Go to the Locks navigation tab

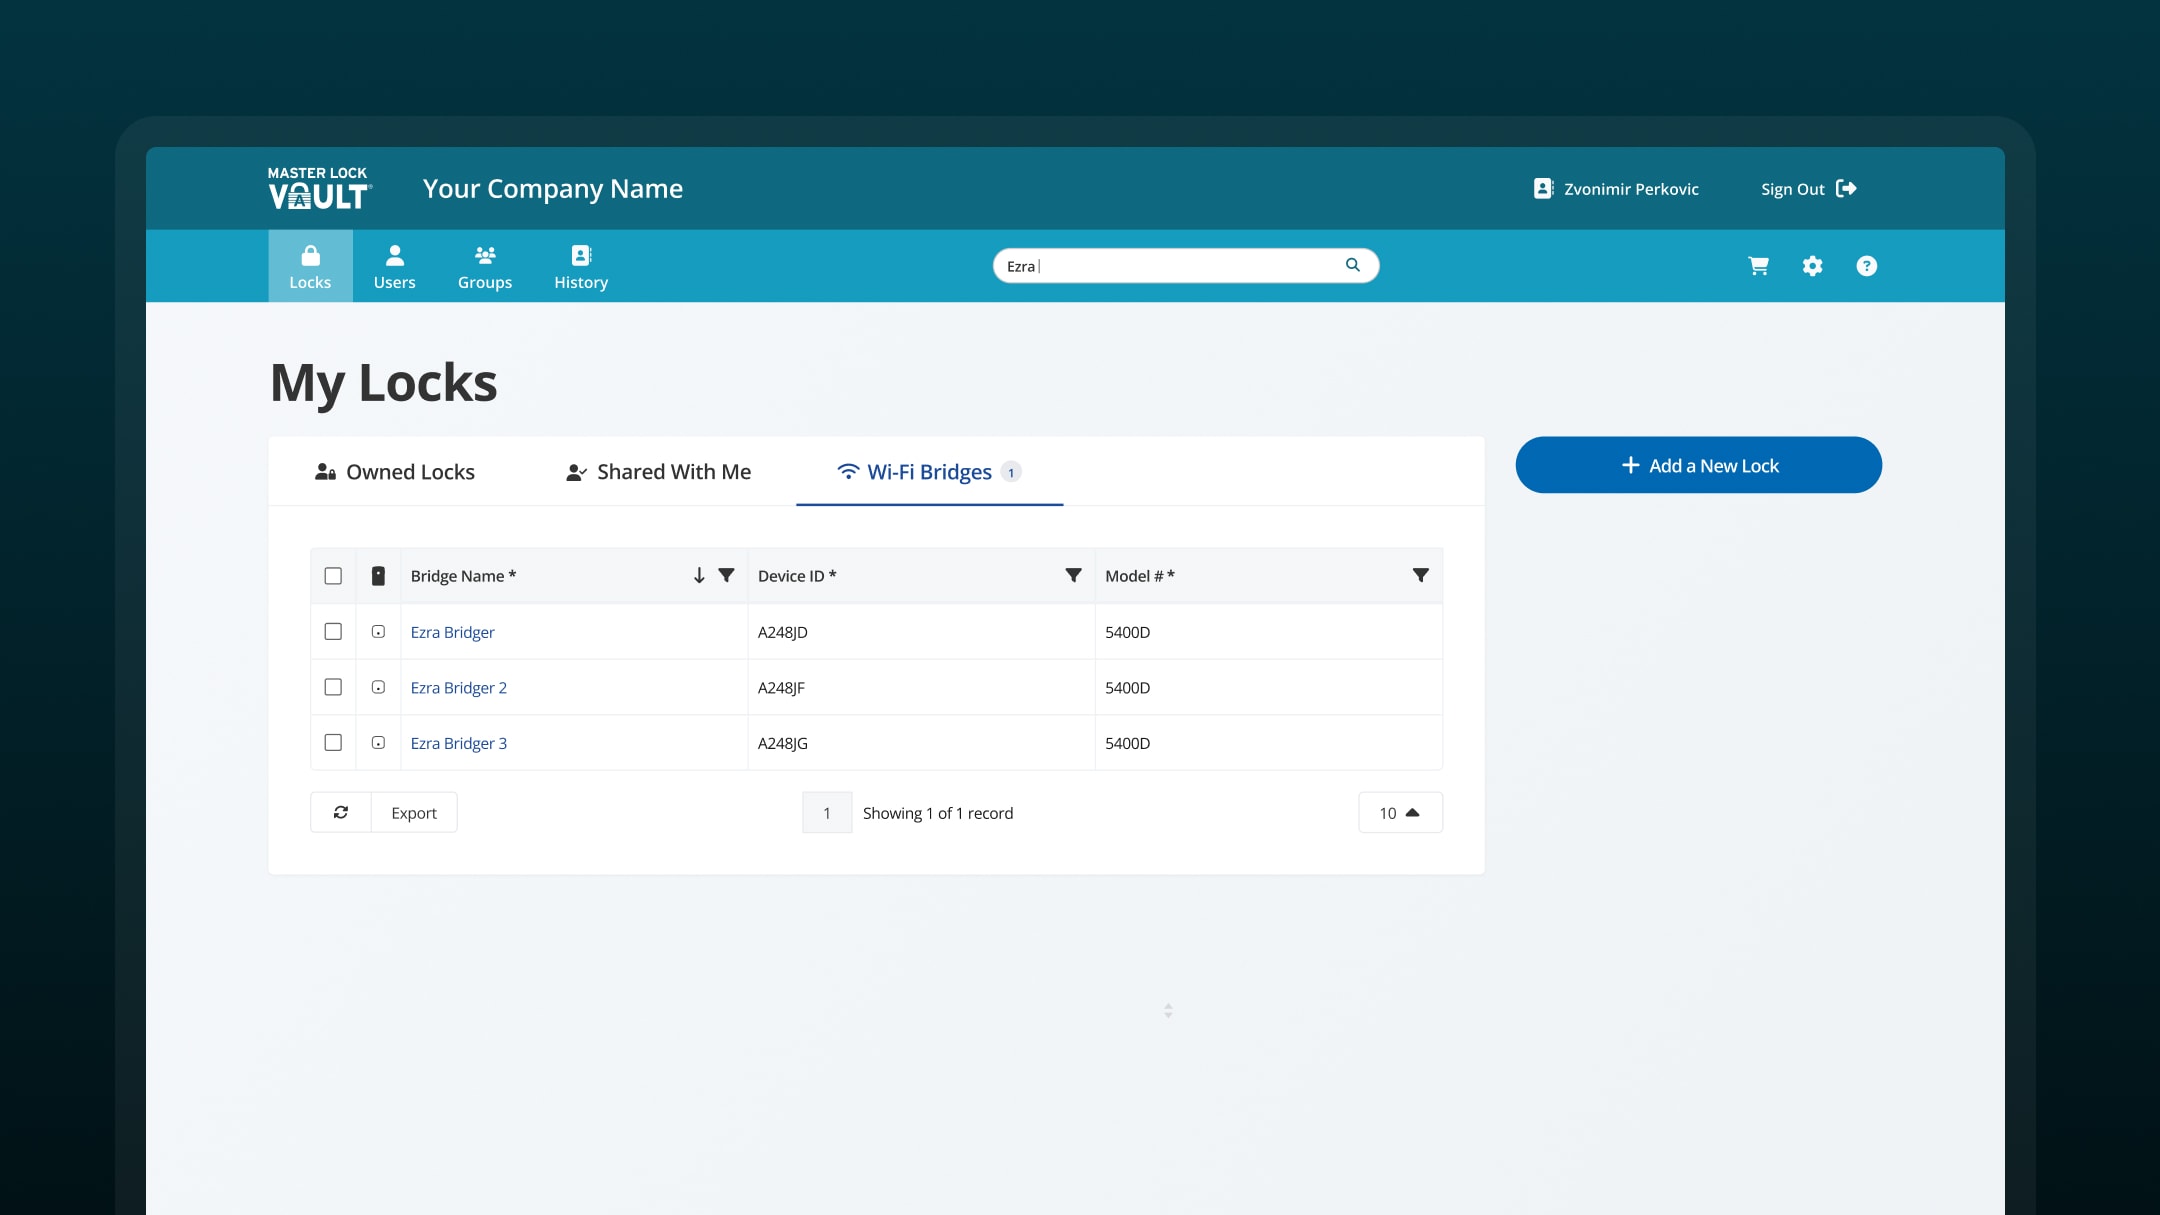click(x=310, y=266)
